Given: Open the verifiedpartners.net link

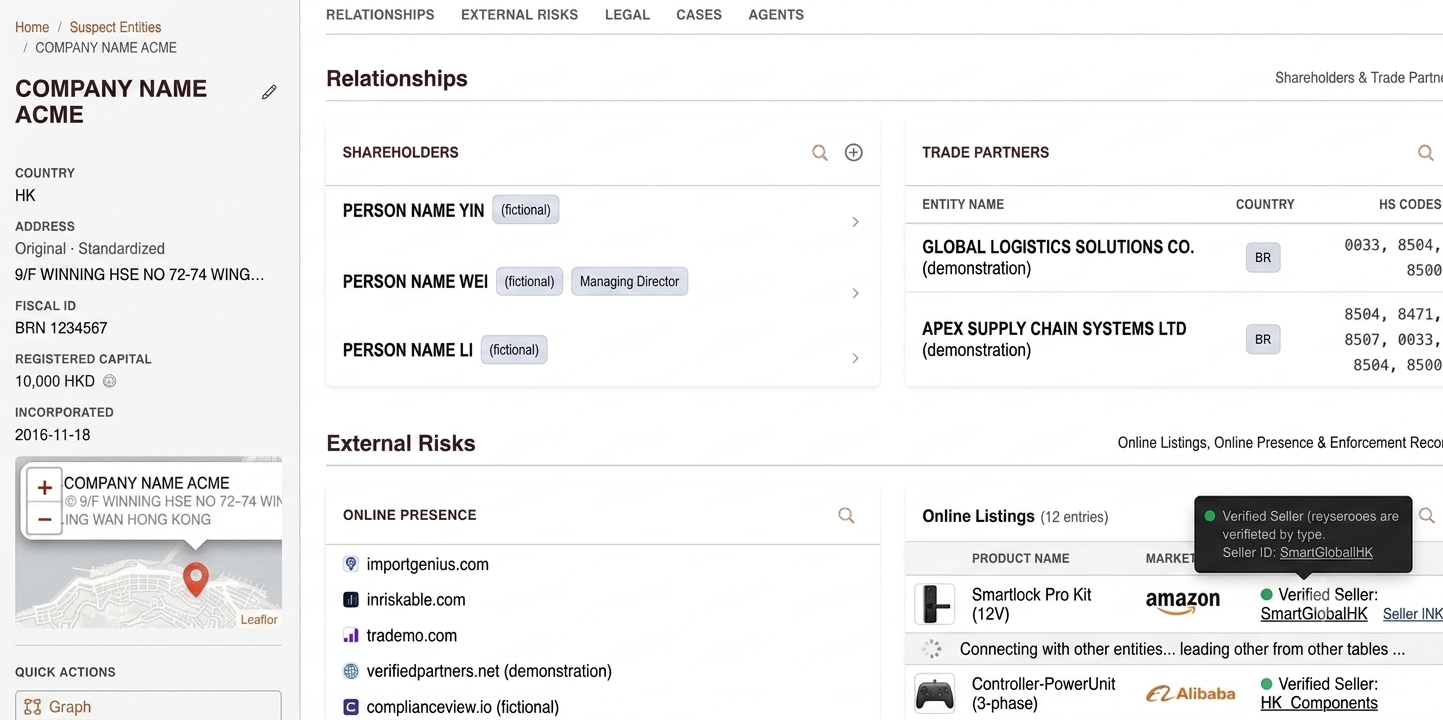Looking at the screenshot, I should coord(489,671).
